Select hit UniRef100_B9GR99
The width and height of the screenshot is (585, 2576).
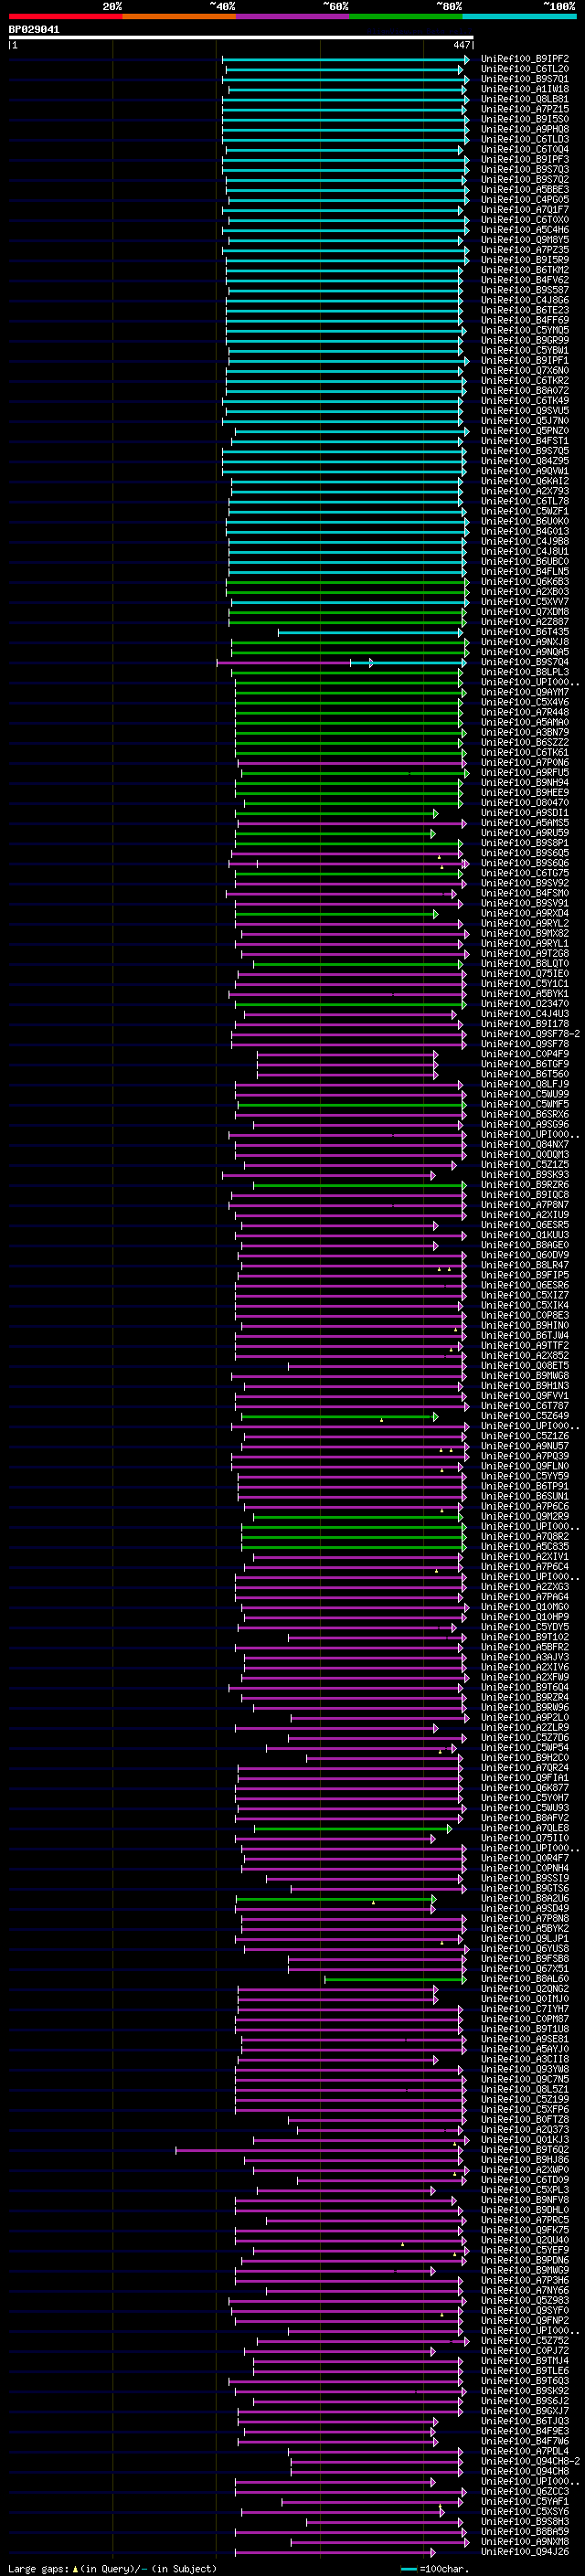524,340
